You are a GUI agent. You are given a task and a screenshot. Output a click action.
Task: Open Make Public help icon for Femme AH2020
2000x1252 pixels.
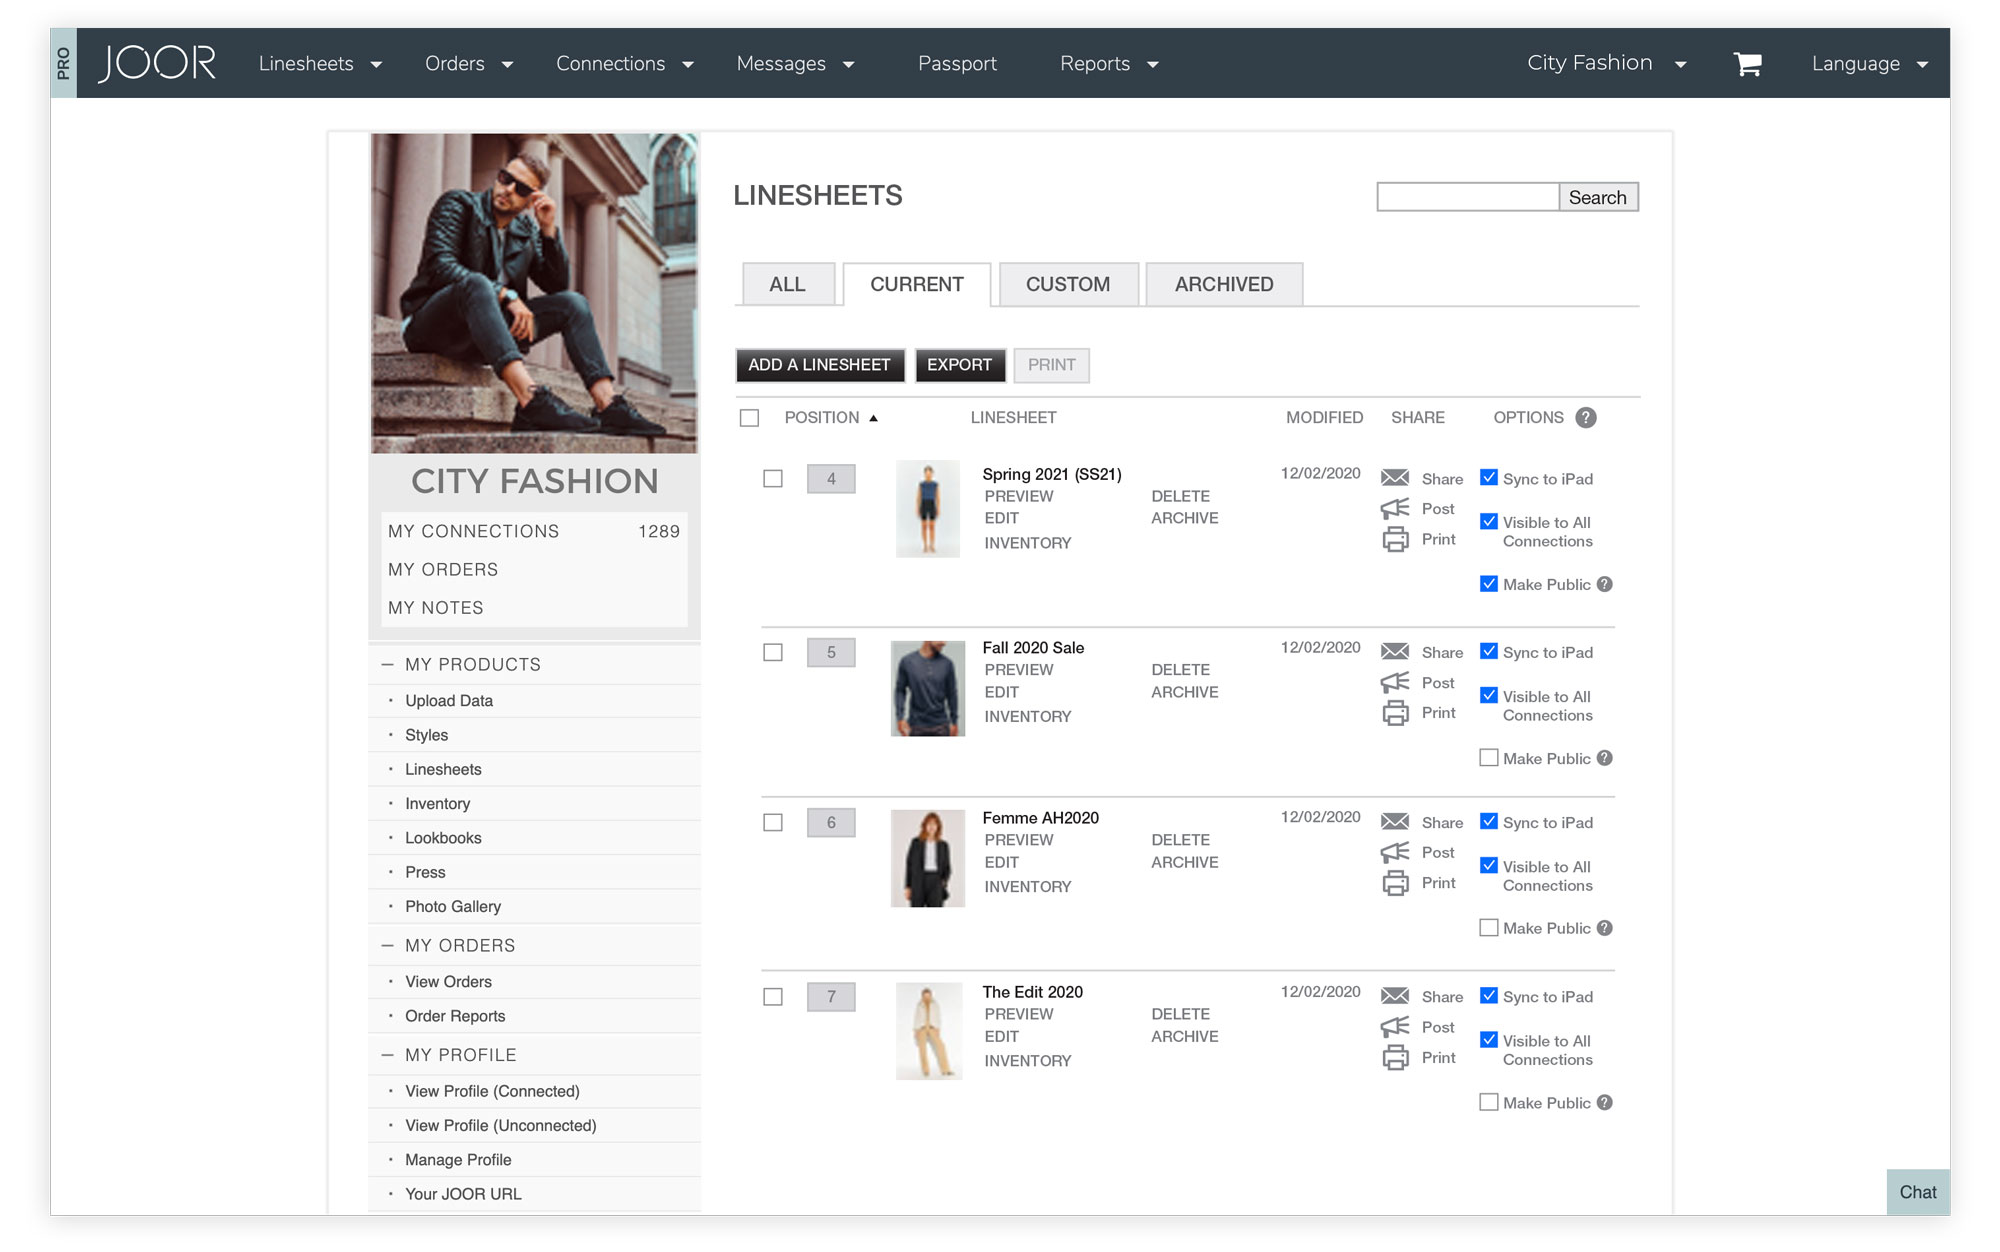[x=1605, y=928]
